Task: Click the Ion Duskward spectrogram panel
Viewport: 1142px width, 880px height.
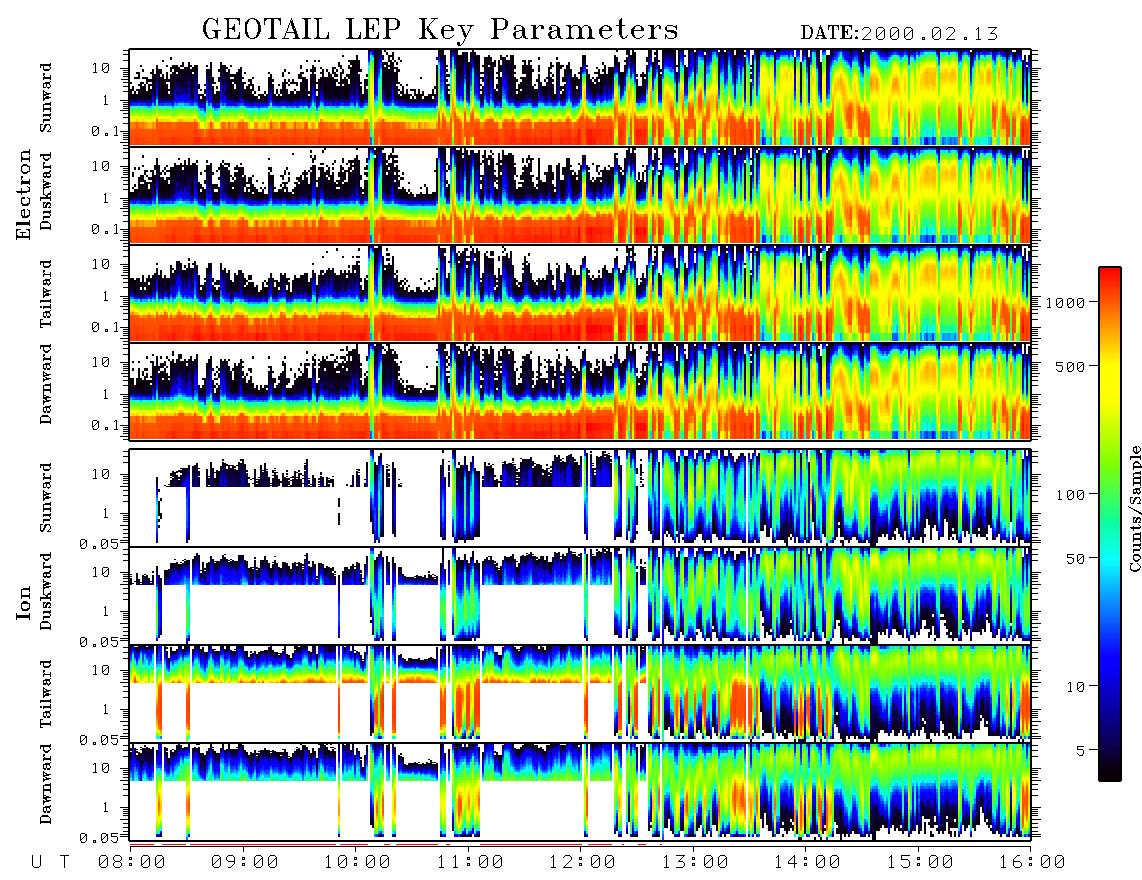Action: pyautogui.click(x=580, y=595)
